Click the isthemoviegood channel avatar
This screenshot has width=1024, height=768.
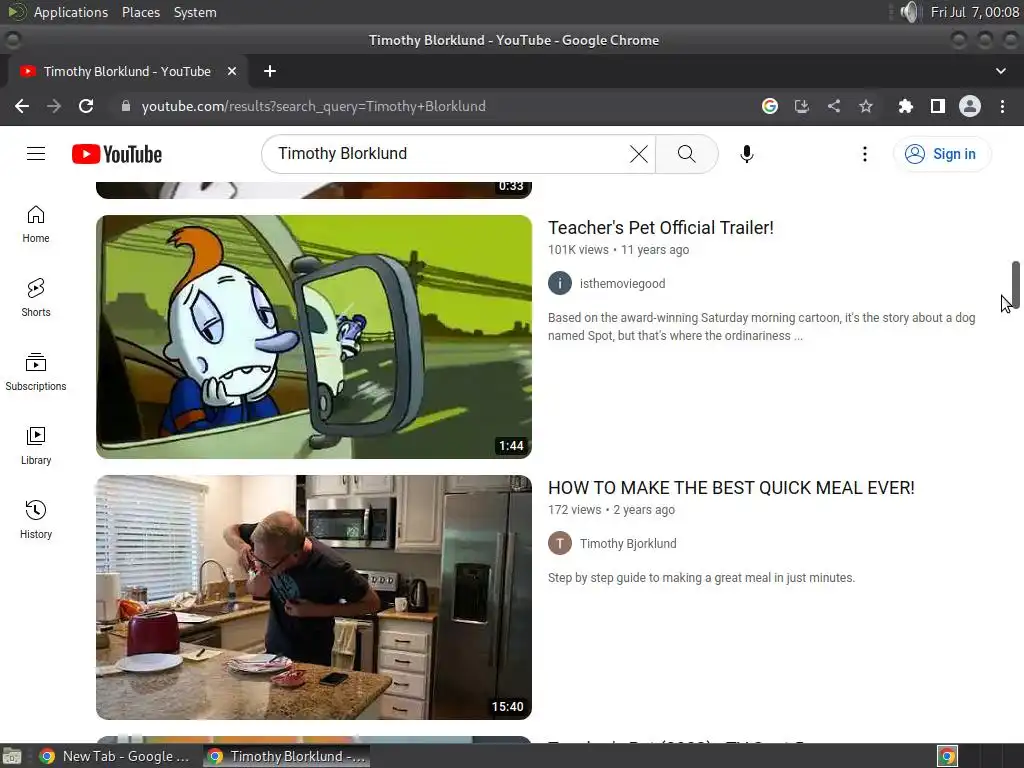[x=560, y=283]
